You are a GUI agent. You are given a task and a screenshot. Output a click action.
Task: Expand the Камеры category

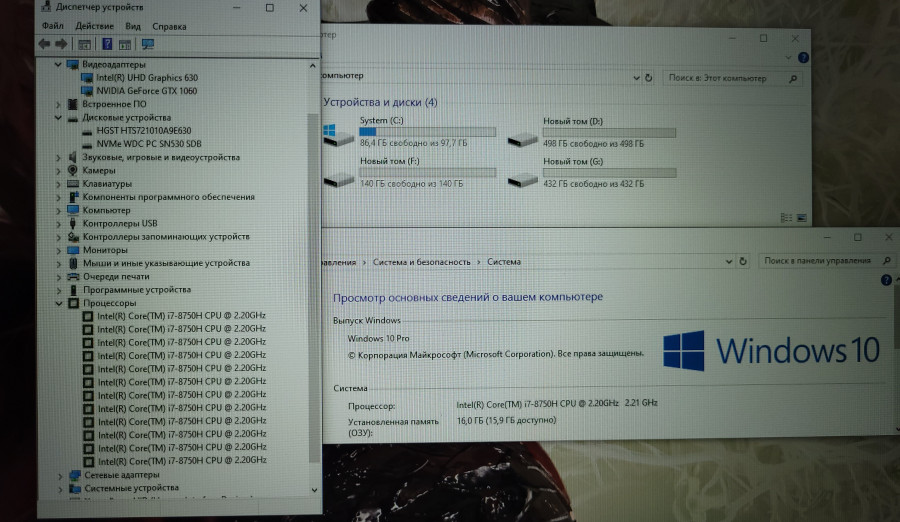tap(58, 171)
